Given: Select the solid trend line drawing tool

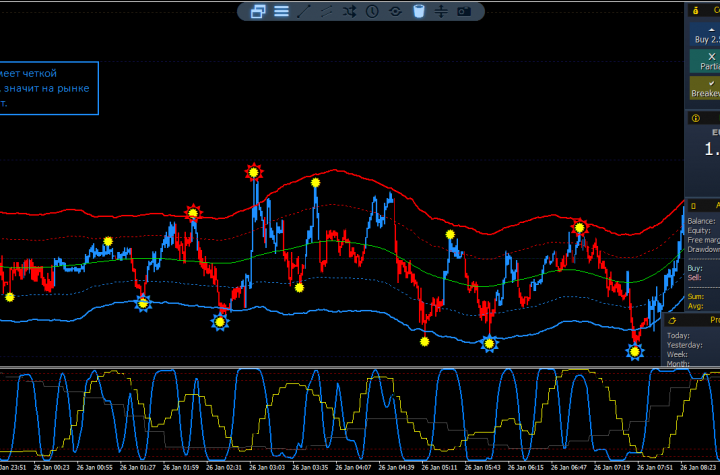Looking at the screenshot, I should (304, 12).
